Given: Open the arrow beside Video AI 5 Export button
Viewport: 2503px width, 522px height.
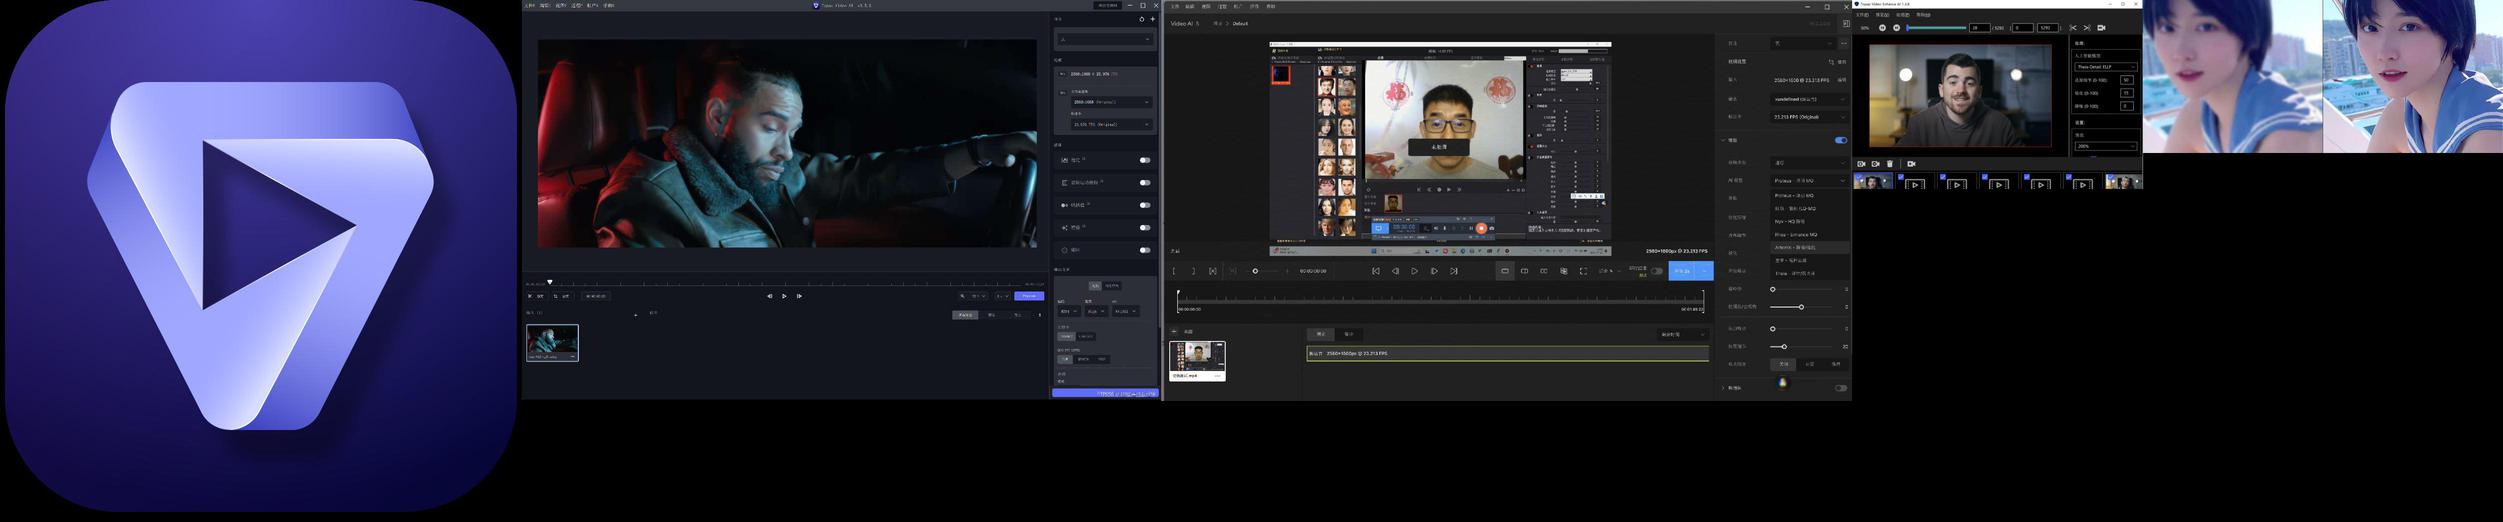Looking at the screenshot, I should coord(1704,271).
